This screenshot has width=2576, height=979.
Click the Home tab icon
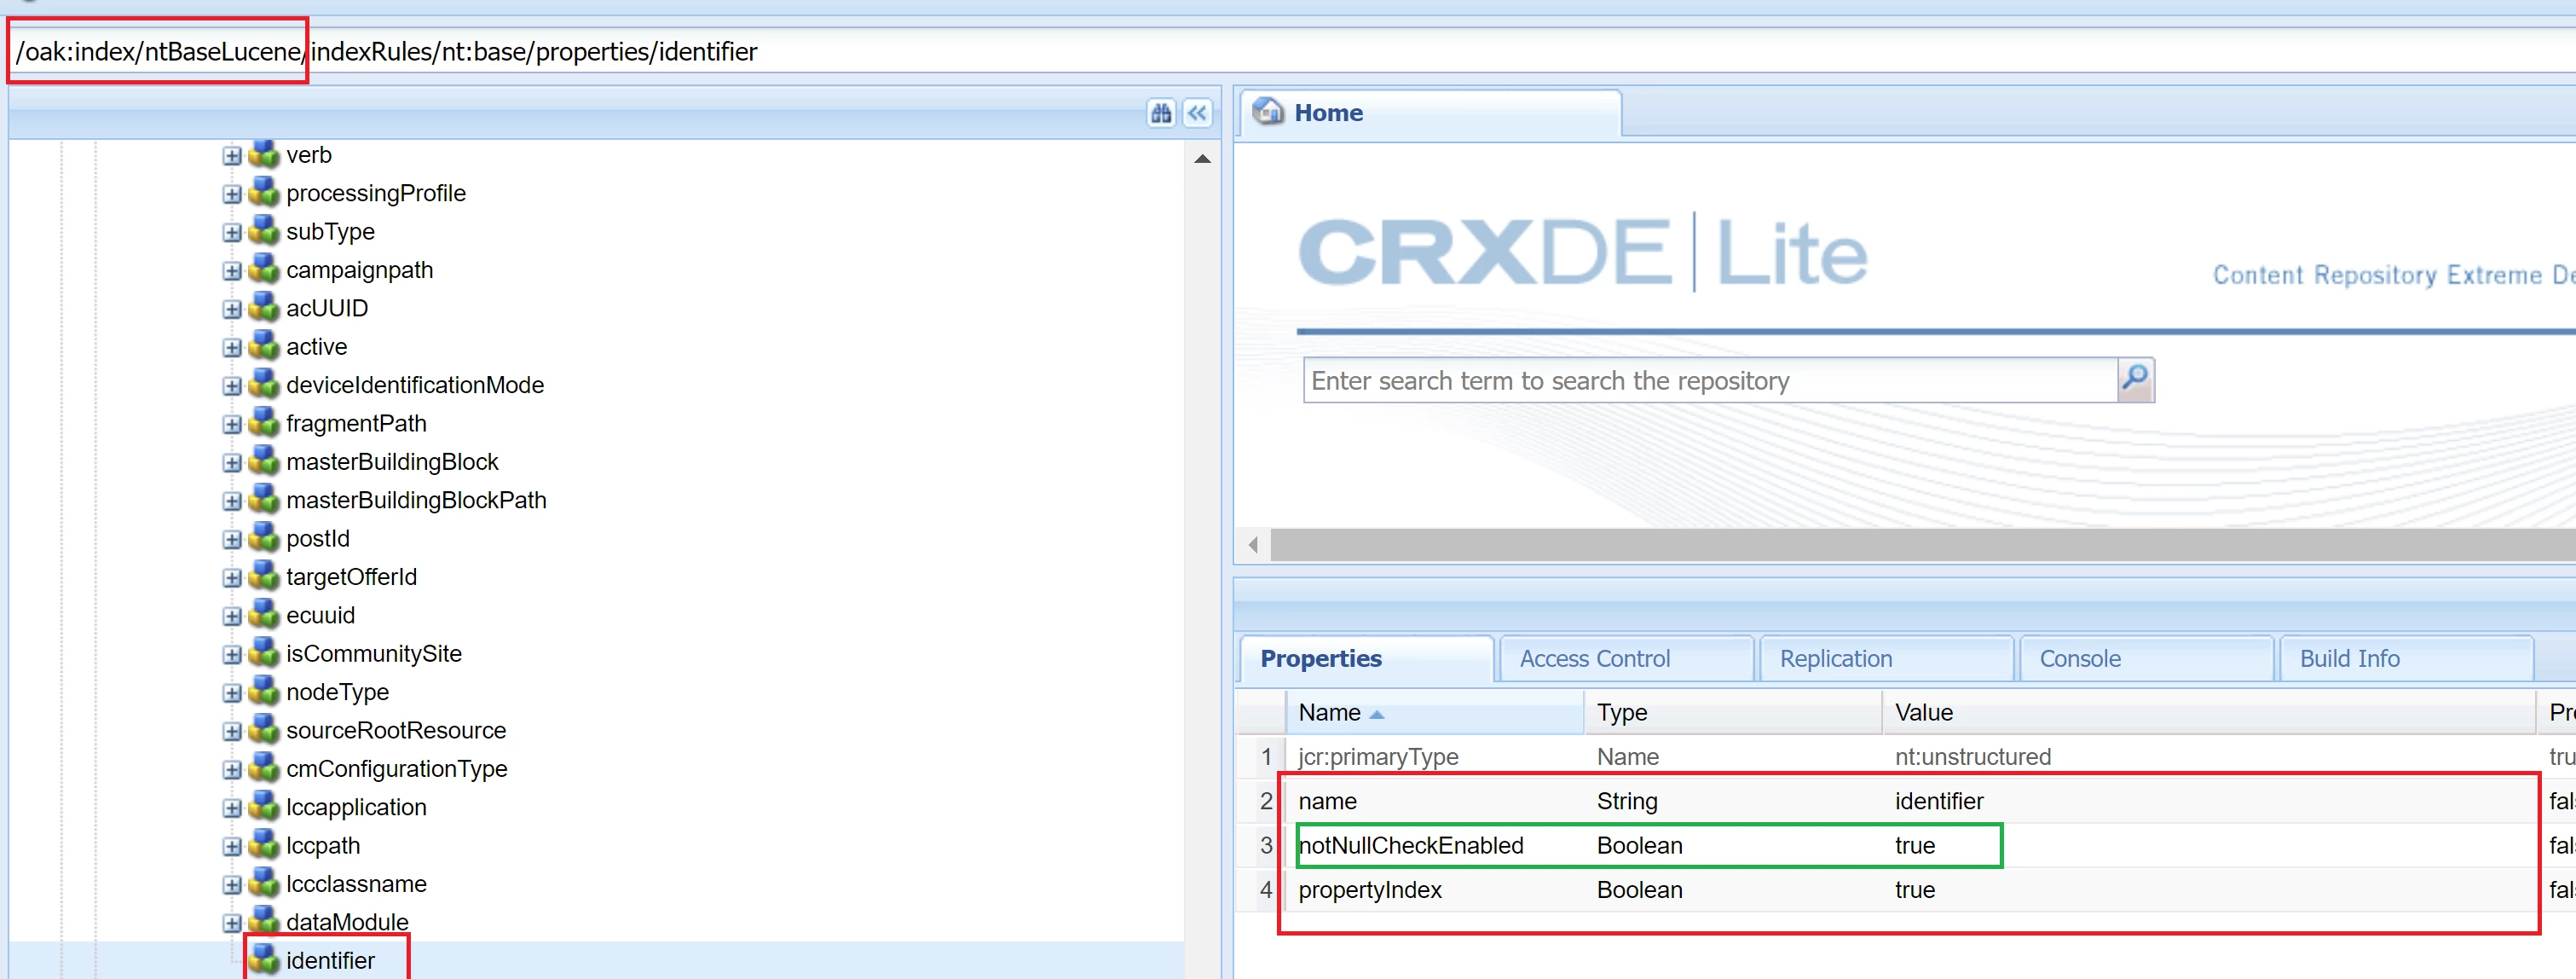(x=1268, y=112)
